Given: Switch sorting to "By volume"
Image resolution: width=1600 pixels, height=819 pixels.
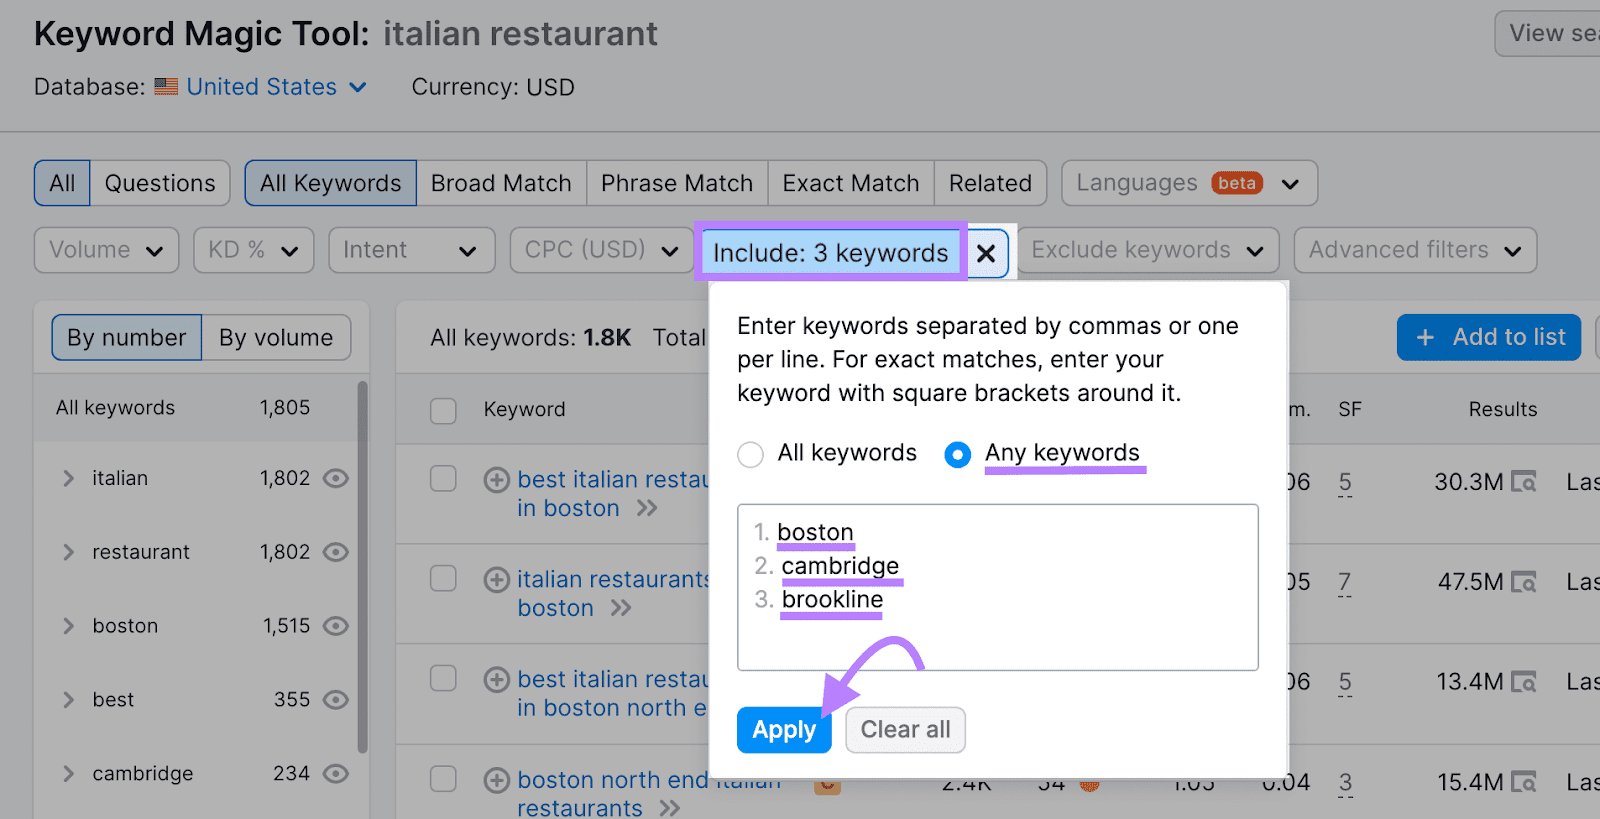Looking at the screenshot, I should point(276,337).
